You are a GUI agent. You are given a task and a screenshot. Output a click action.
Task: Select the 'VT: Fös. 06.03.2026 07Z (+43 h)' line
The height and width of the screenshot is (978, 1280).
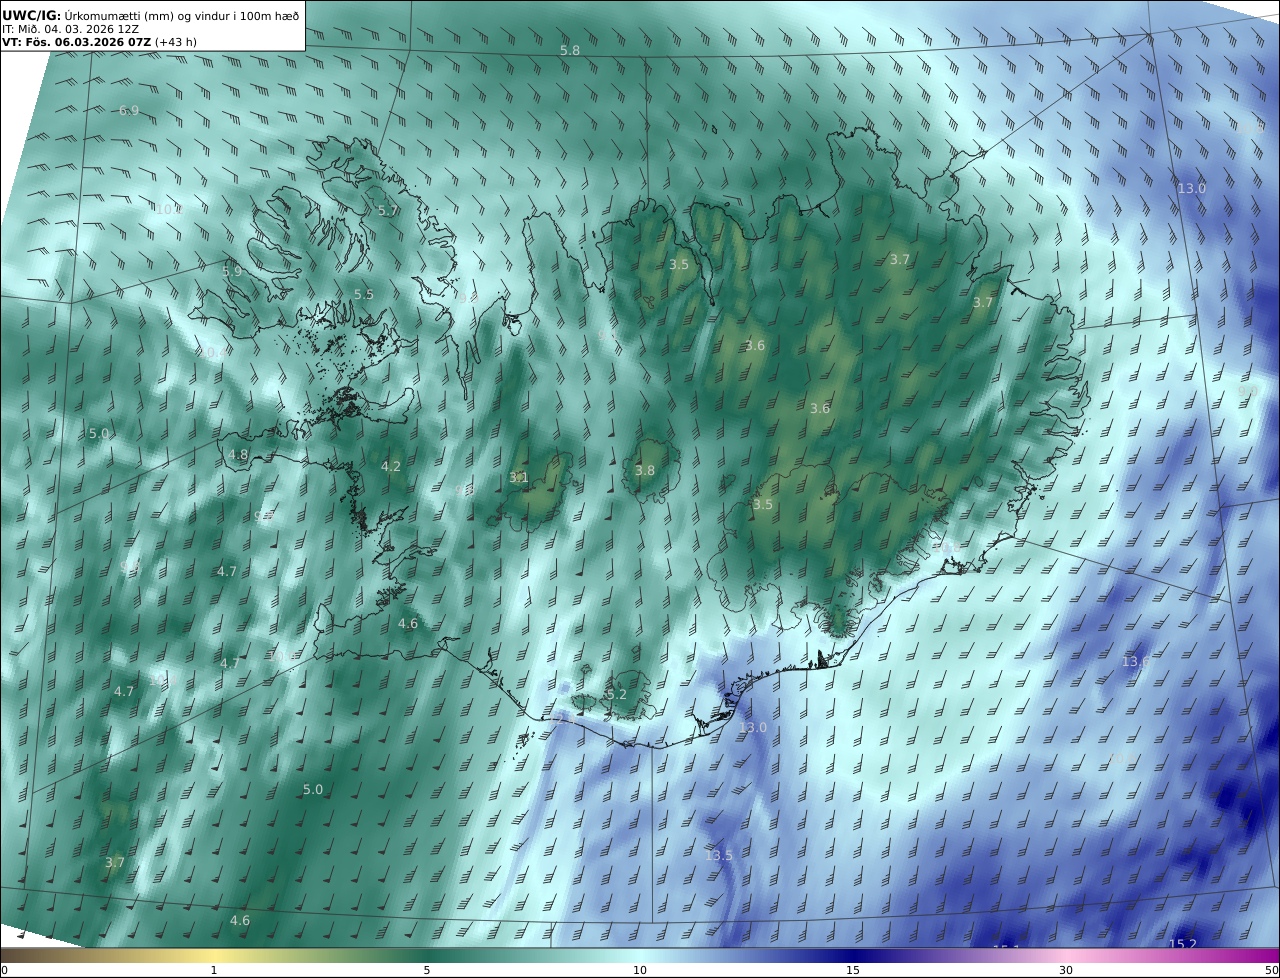tap(99, 42)
